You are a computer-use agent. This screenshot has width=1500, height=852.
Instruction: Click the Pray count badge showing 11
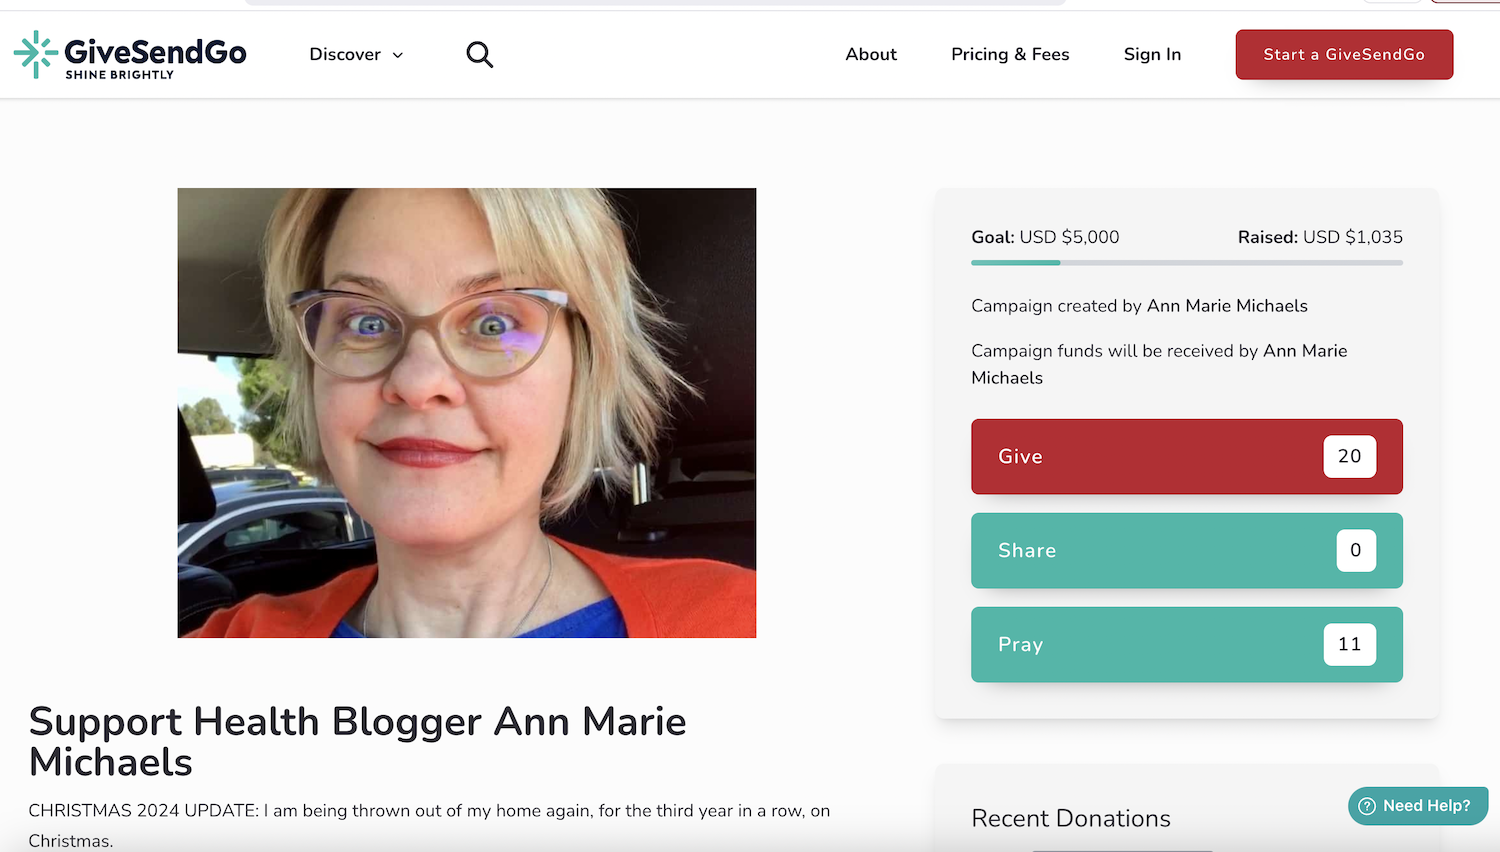coord(1350,644)
